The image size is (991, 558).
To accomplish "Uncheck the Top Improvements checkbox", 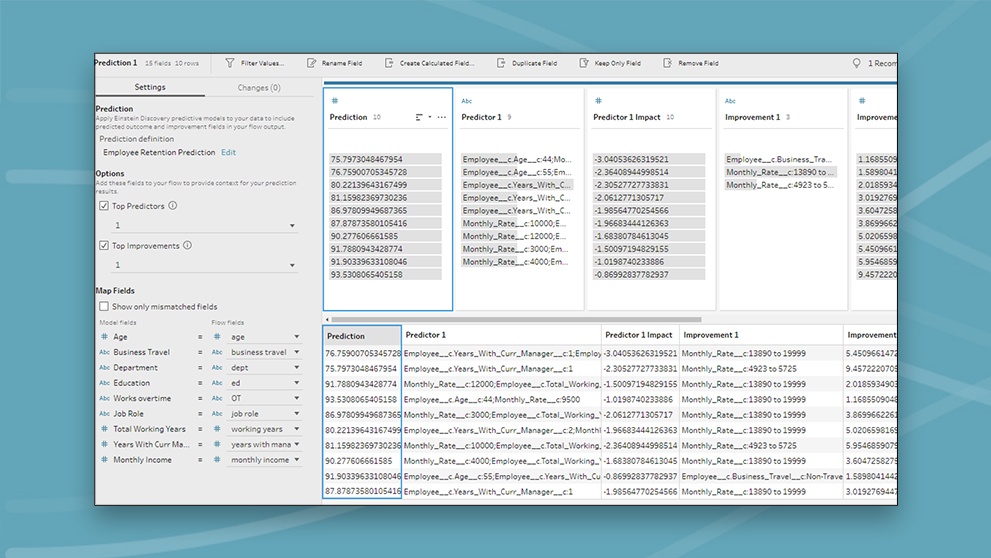I will click(104, 246).
